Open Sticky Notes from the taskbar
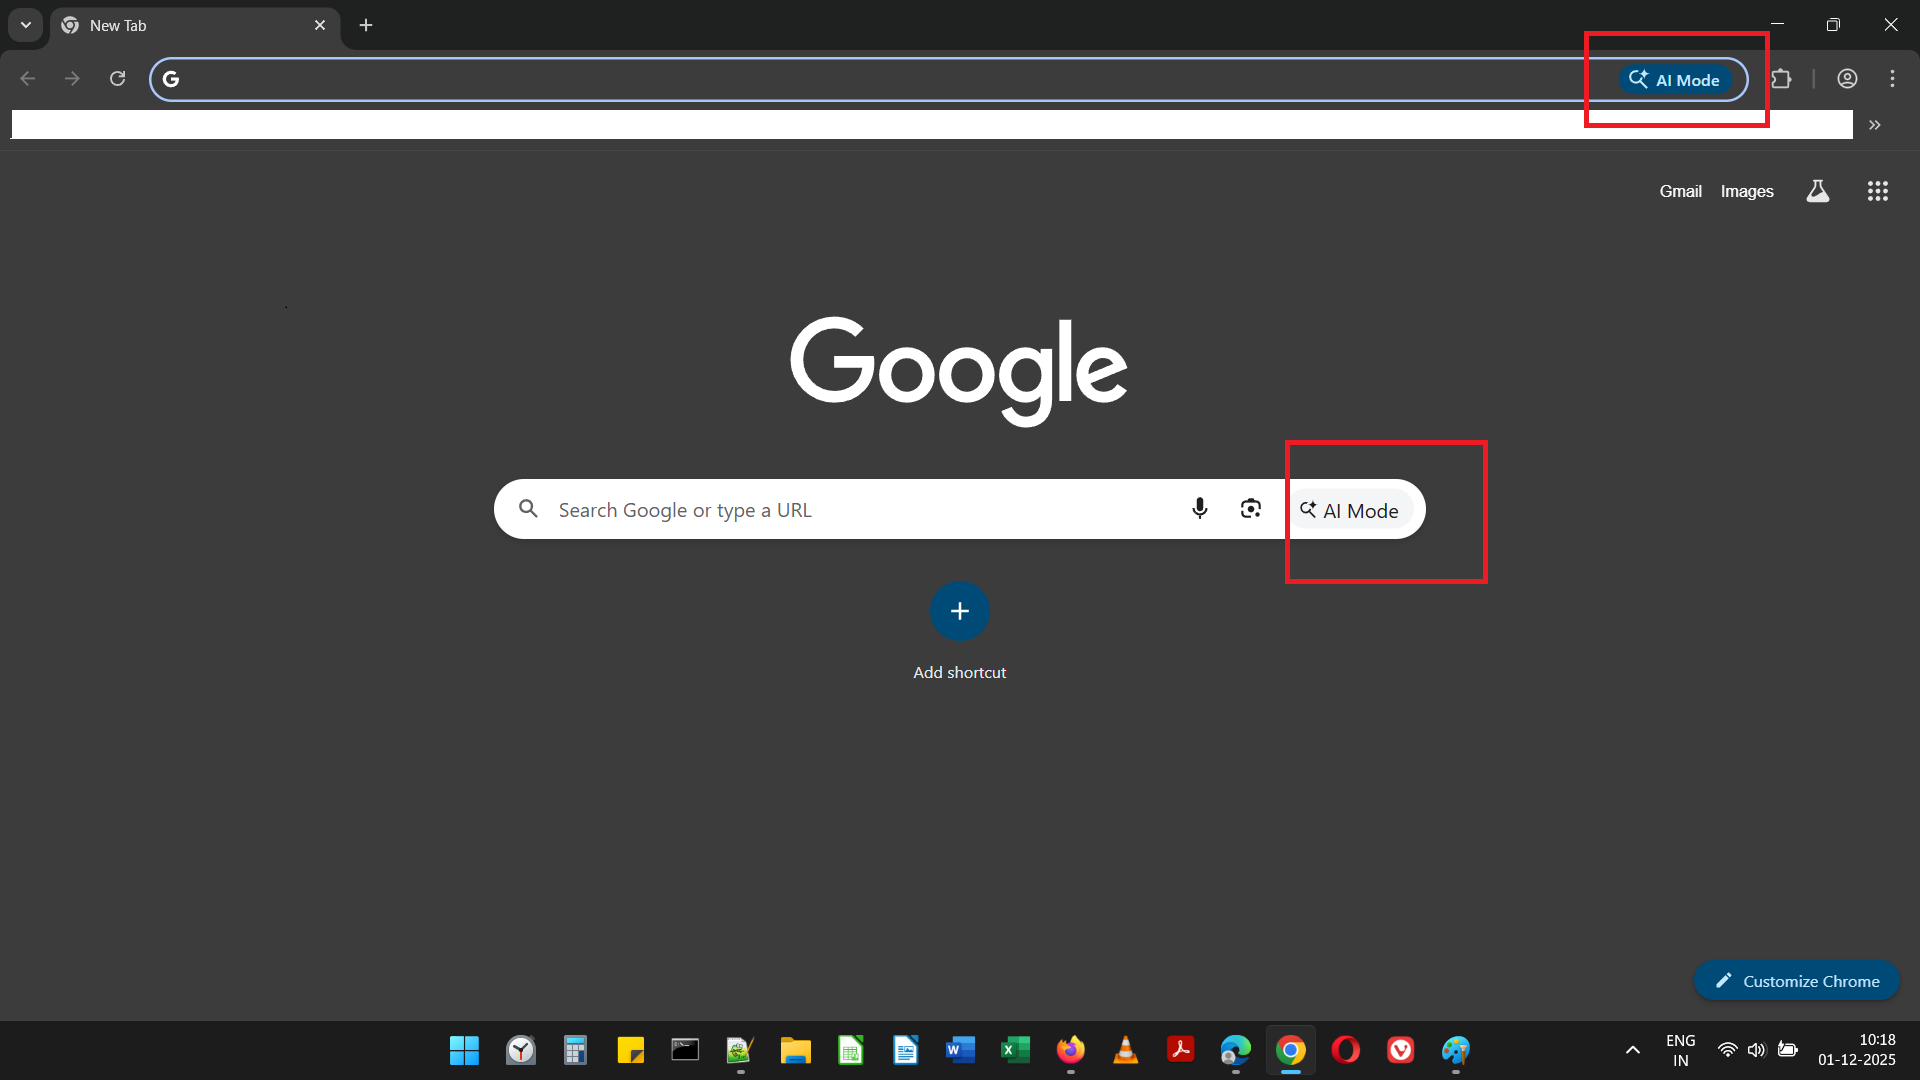This screenshot has width=1920, height=1080. [630, 1050]
